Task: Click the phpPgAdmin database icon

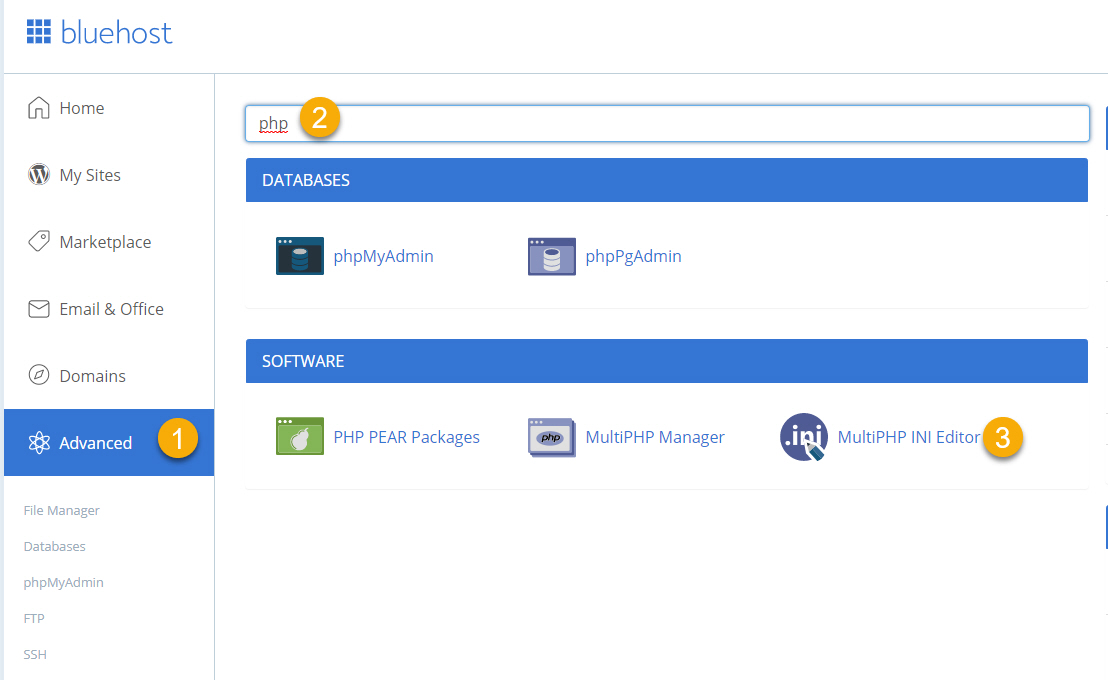Action: pos(552,256)
